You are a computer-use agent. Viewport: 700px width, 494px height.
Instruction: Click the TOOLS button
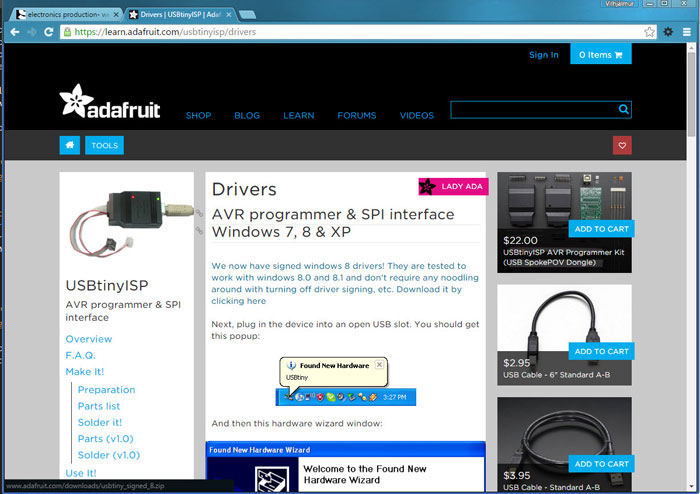[104, 145]
